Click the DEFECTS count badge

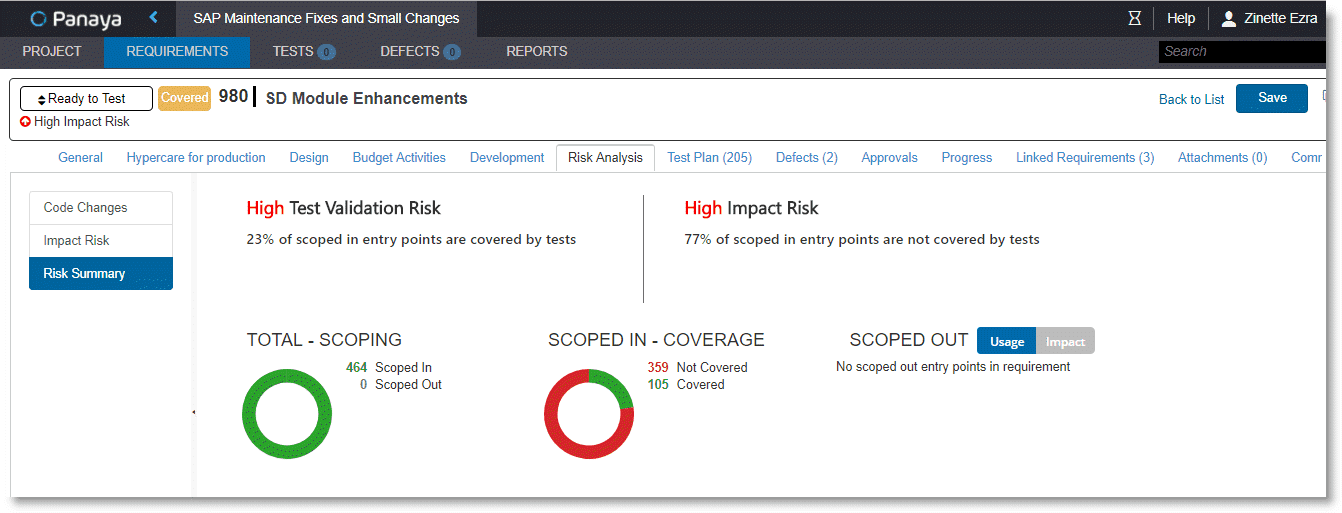tap(452, 52)
